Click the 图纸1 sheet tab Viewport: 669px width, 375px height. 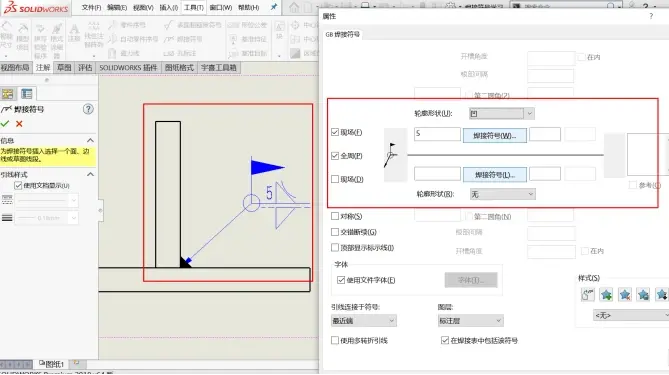(52, 364)
